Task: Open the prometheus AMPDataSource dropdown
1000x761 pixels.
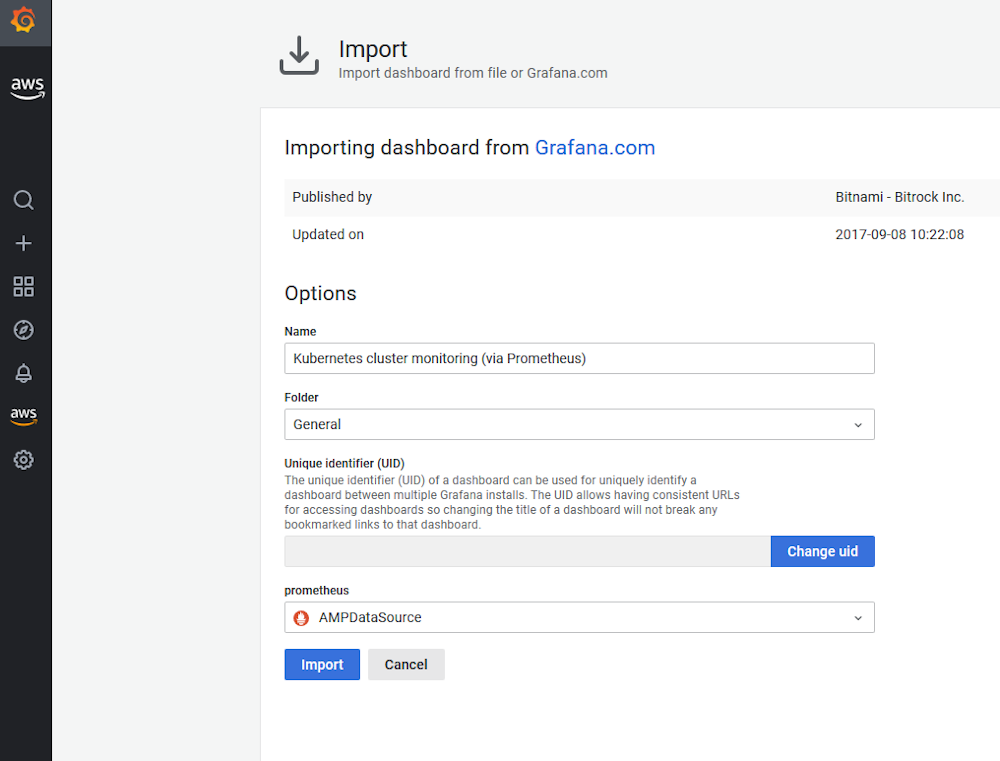Action: pyautogui.click(x=580, y=617)
